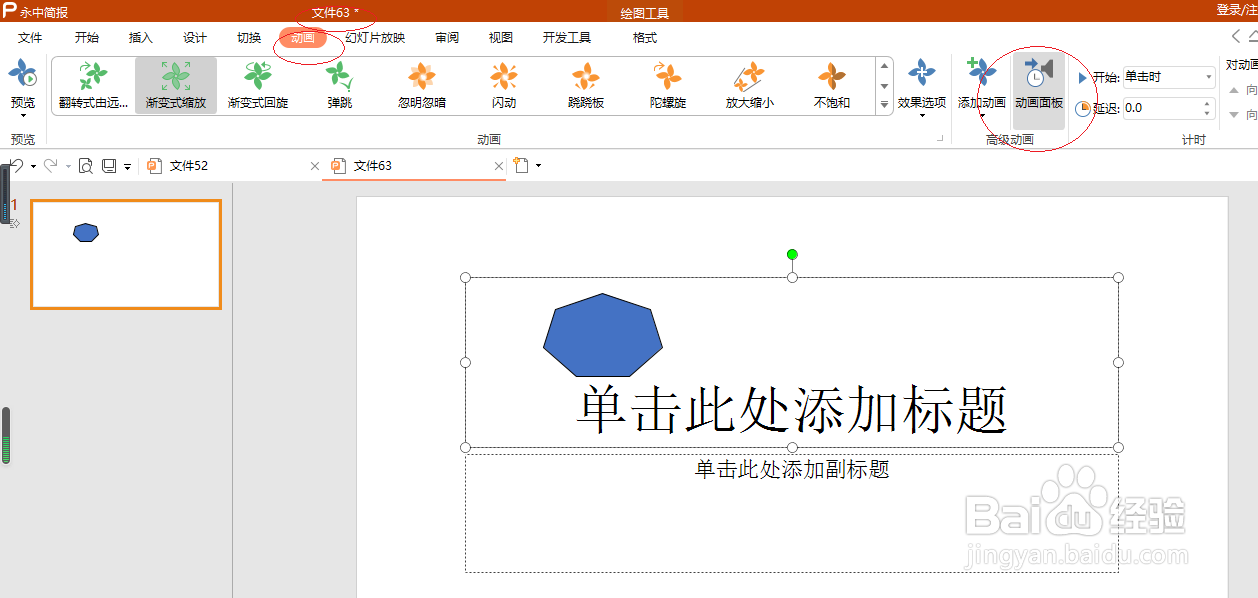Expand the new document dropdown arrow
The image size is (1258, 598).
pyautogui.click(x=539, y=165)
